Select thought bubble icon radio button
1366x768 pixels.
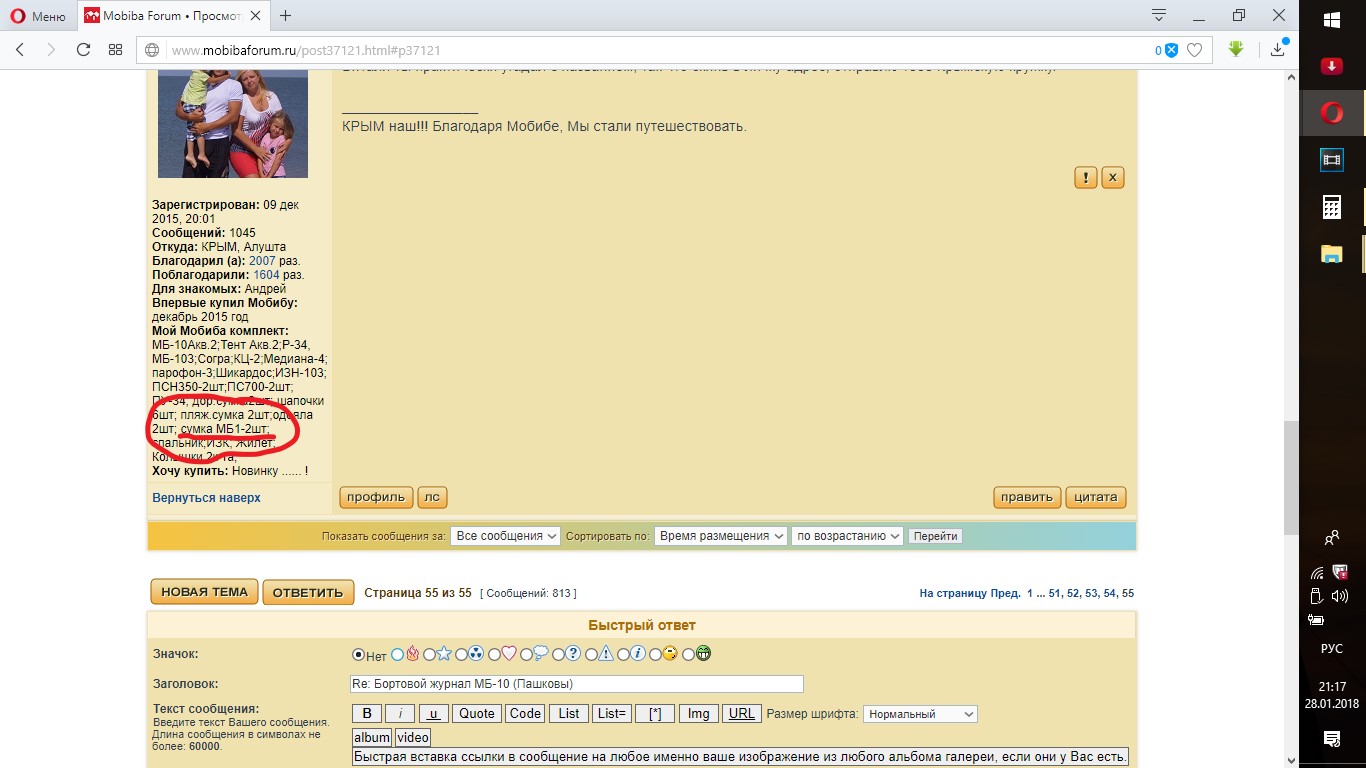526,655
